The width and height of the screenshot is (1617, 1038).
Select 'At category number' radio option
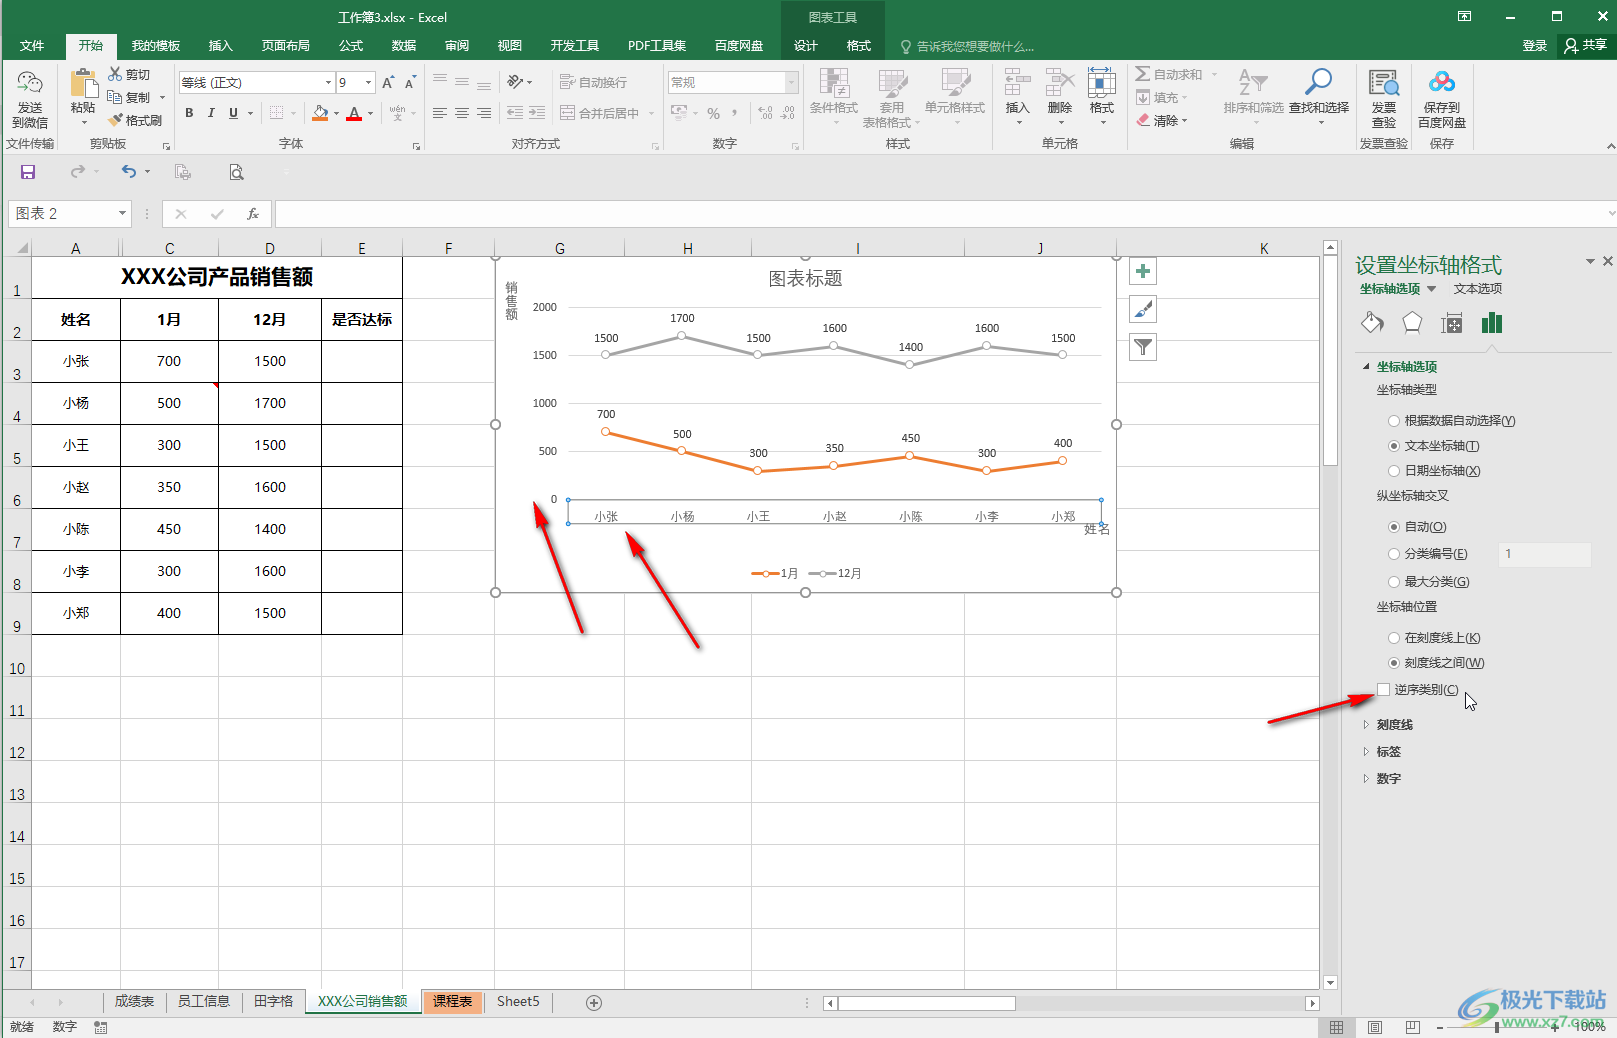tap(1394, 554)
